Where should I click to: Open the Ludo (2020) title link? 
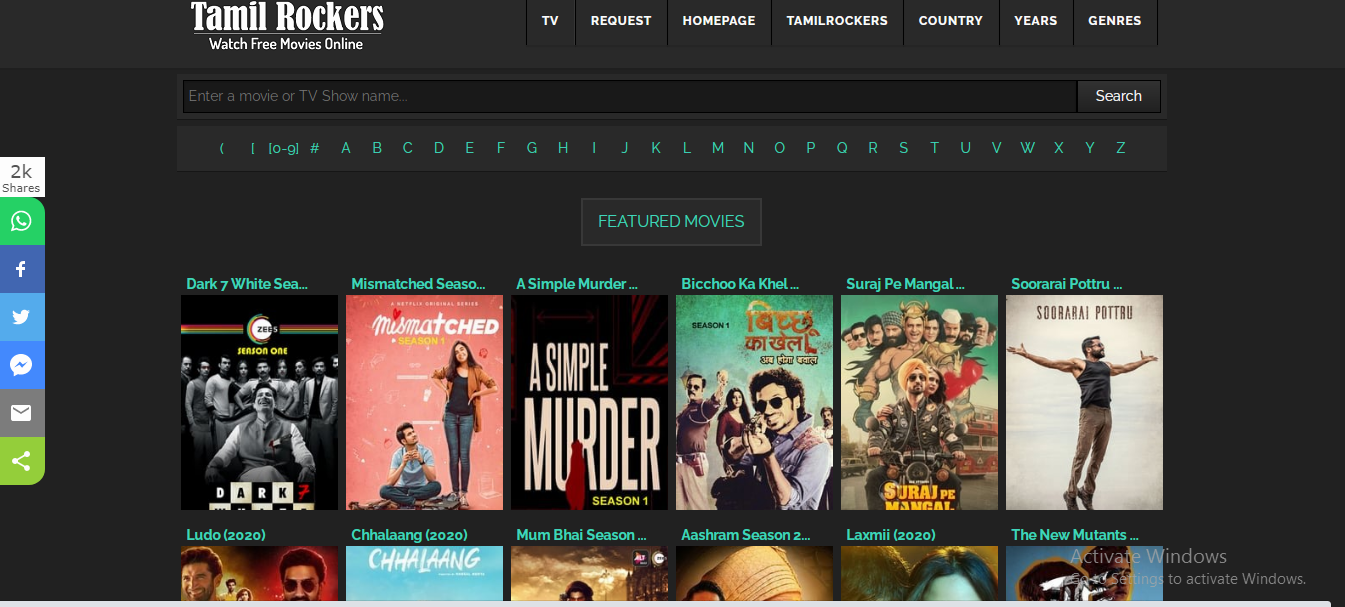point(226,535)
